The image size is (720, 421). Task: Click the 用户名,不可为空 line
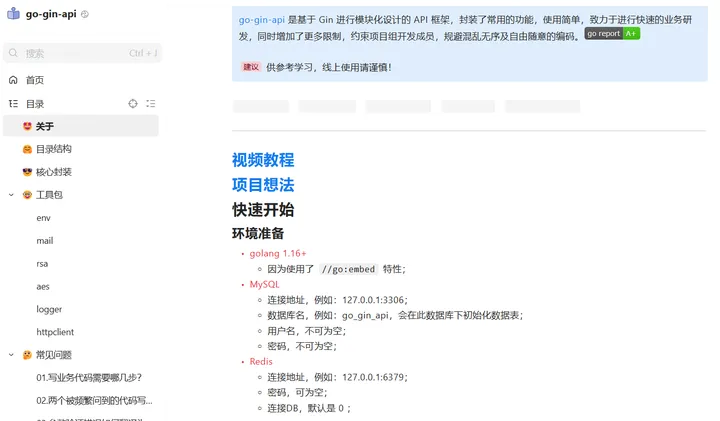pyautogui.click(x=307, y=331)
